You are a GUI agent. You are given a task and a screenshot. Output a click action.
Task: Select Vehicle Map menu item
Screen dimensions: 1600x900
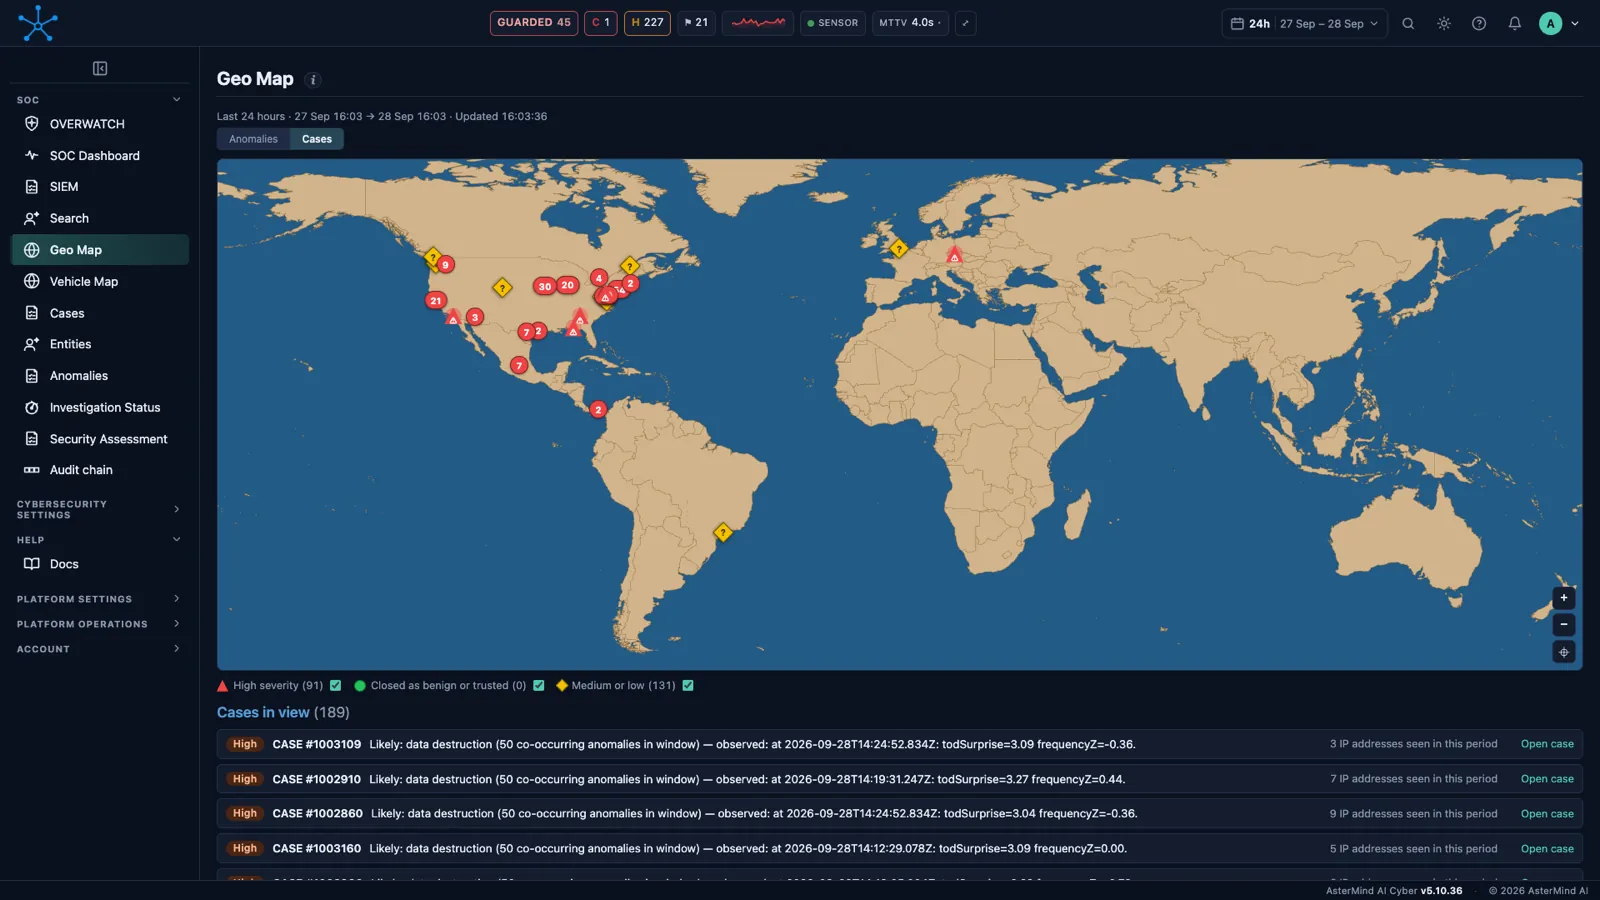pos(100,282)
